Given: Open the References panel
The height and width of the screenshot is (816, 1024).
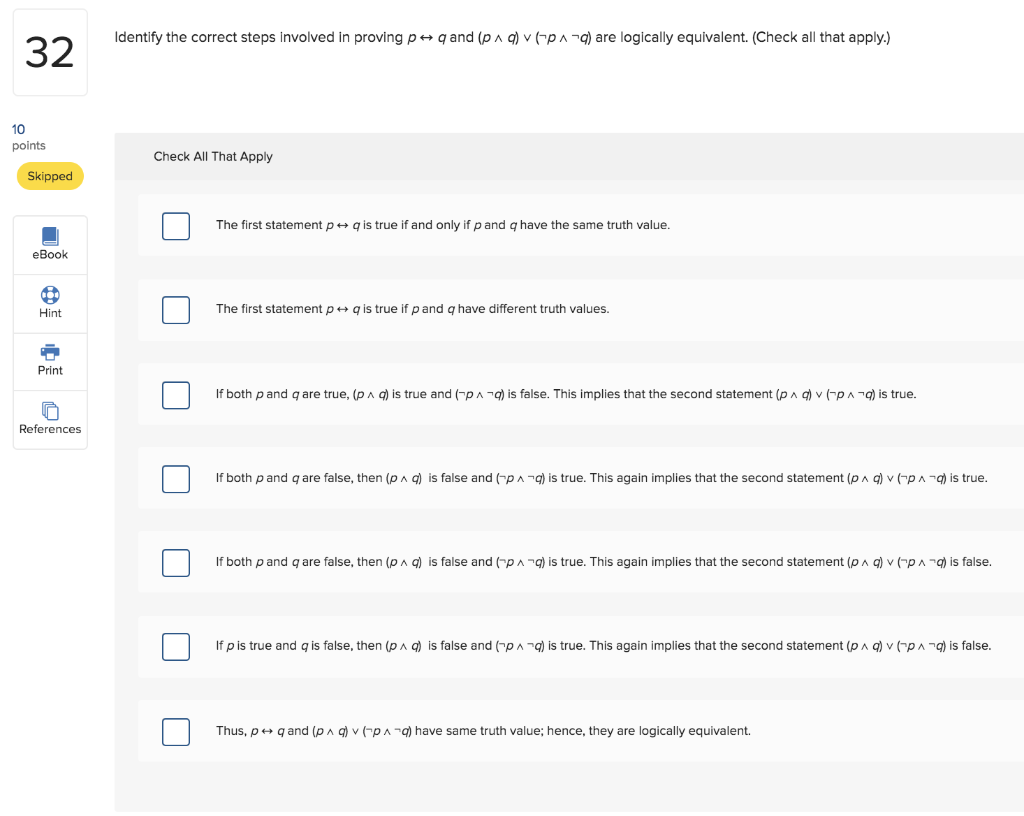Looking at the screenshot, I should 50,419.
